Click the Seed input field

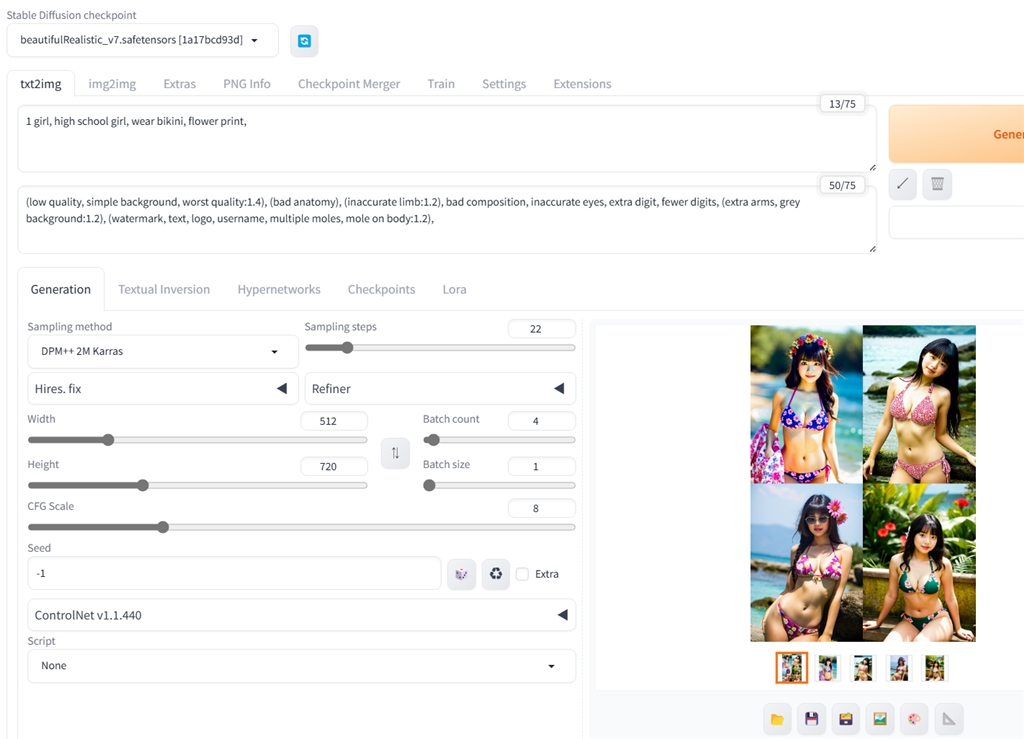(234, 574)
